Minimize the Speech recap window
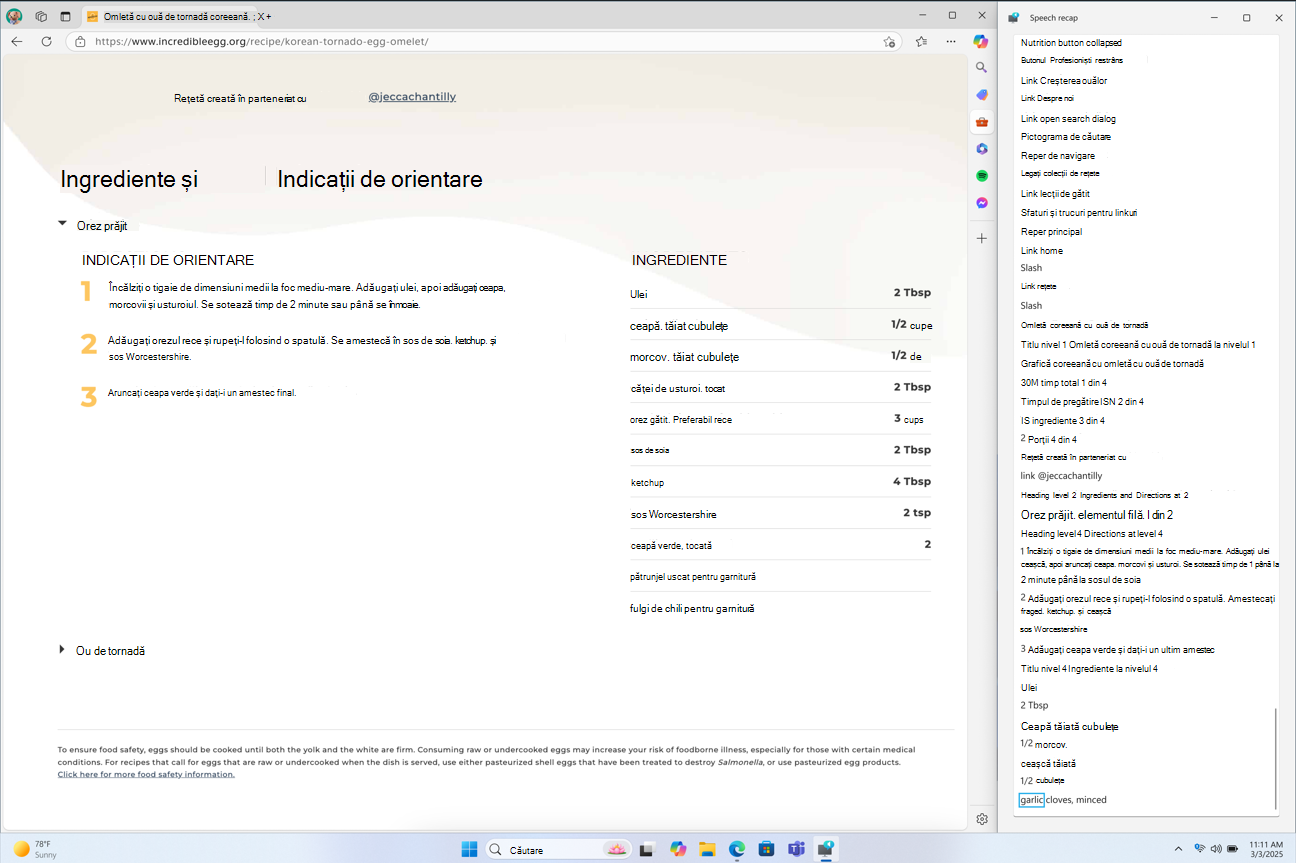The image size is (1296, 863). click(x=1213, y=17)
